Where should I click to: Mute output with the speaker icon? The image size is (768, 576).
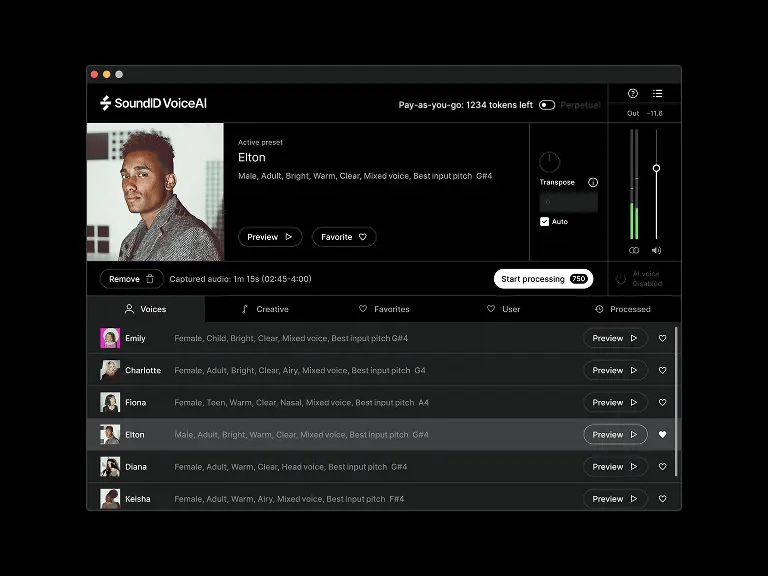point(656,250)
